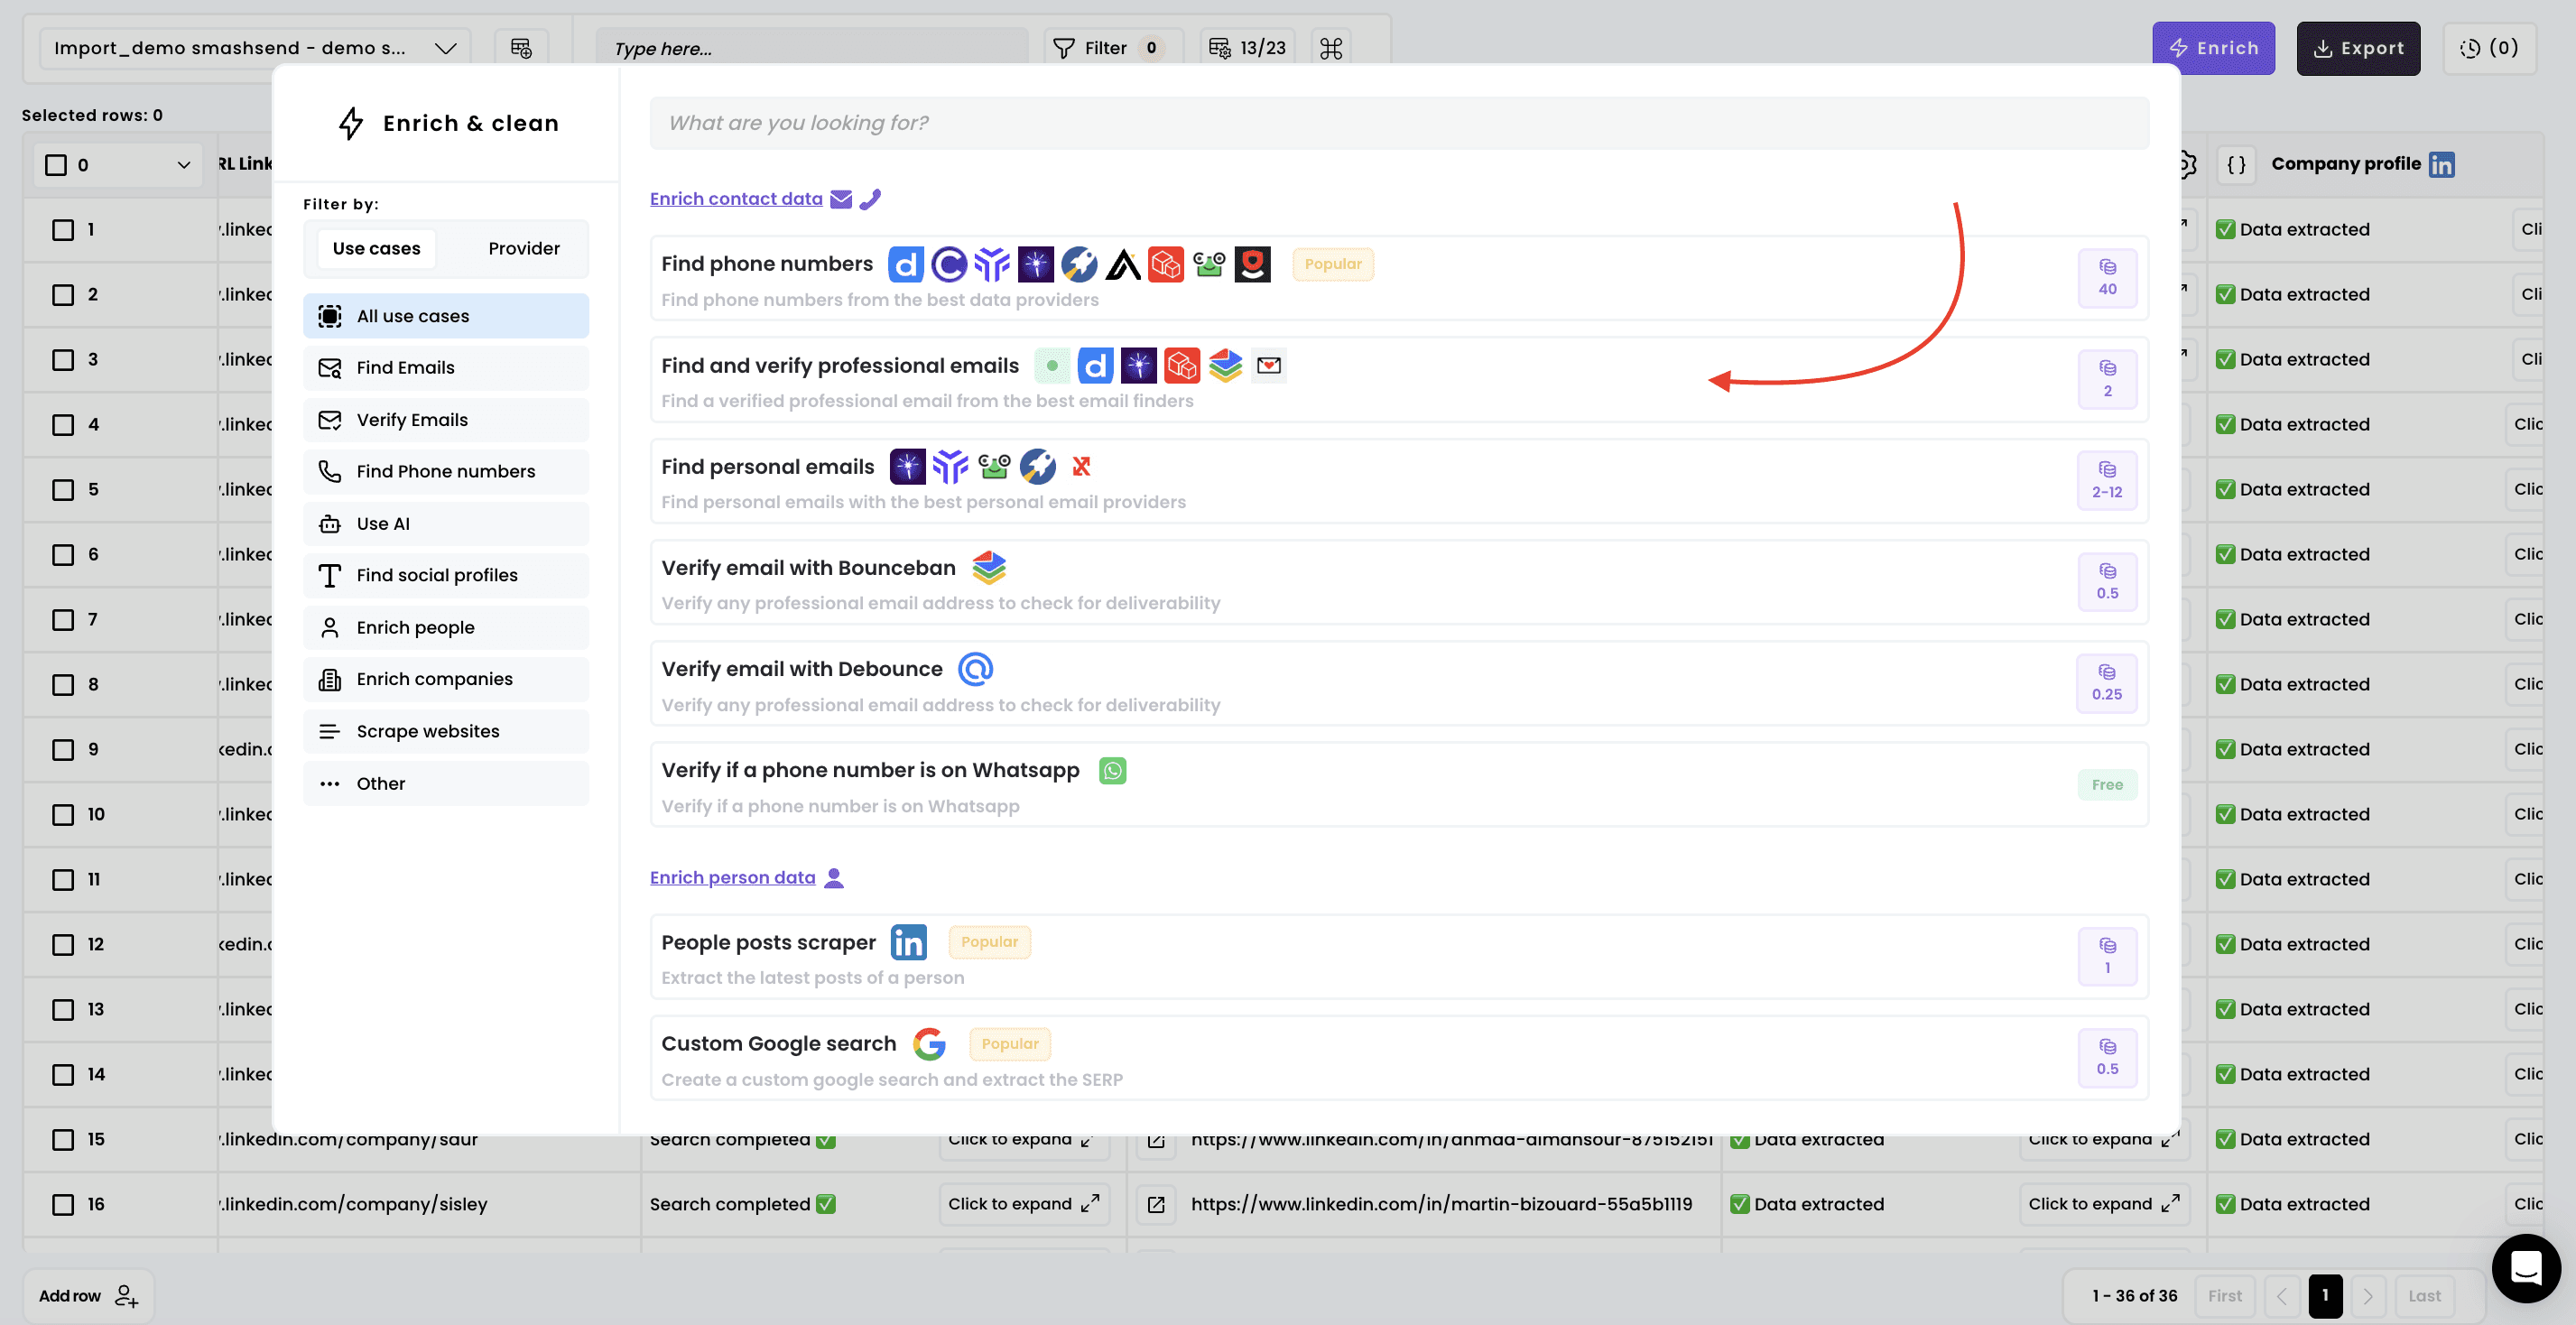Select Enrich companies use case
2576x1325 pixels.
pyautogui.click(x=434, y=679)
